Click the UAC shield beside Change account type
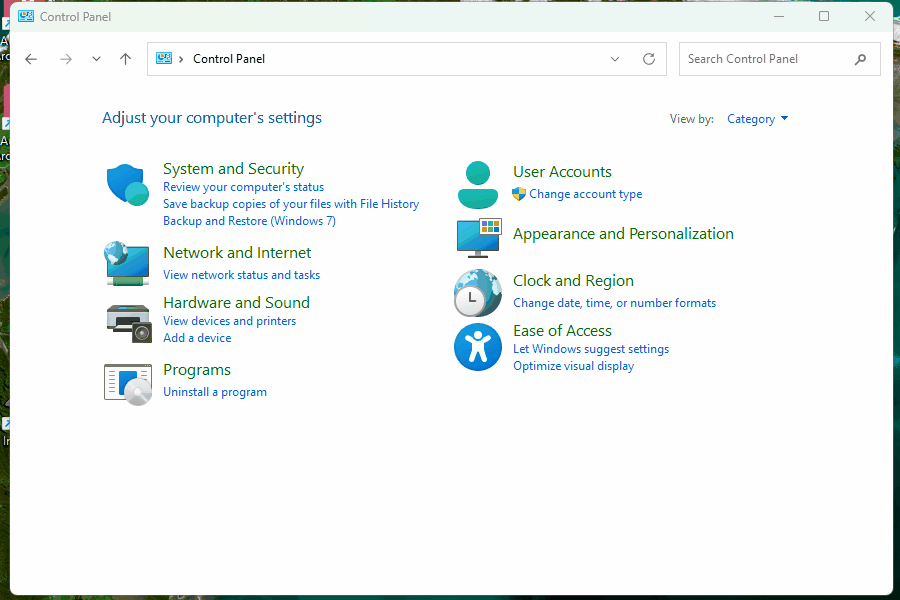900x600 pixels. (519, 194)
